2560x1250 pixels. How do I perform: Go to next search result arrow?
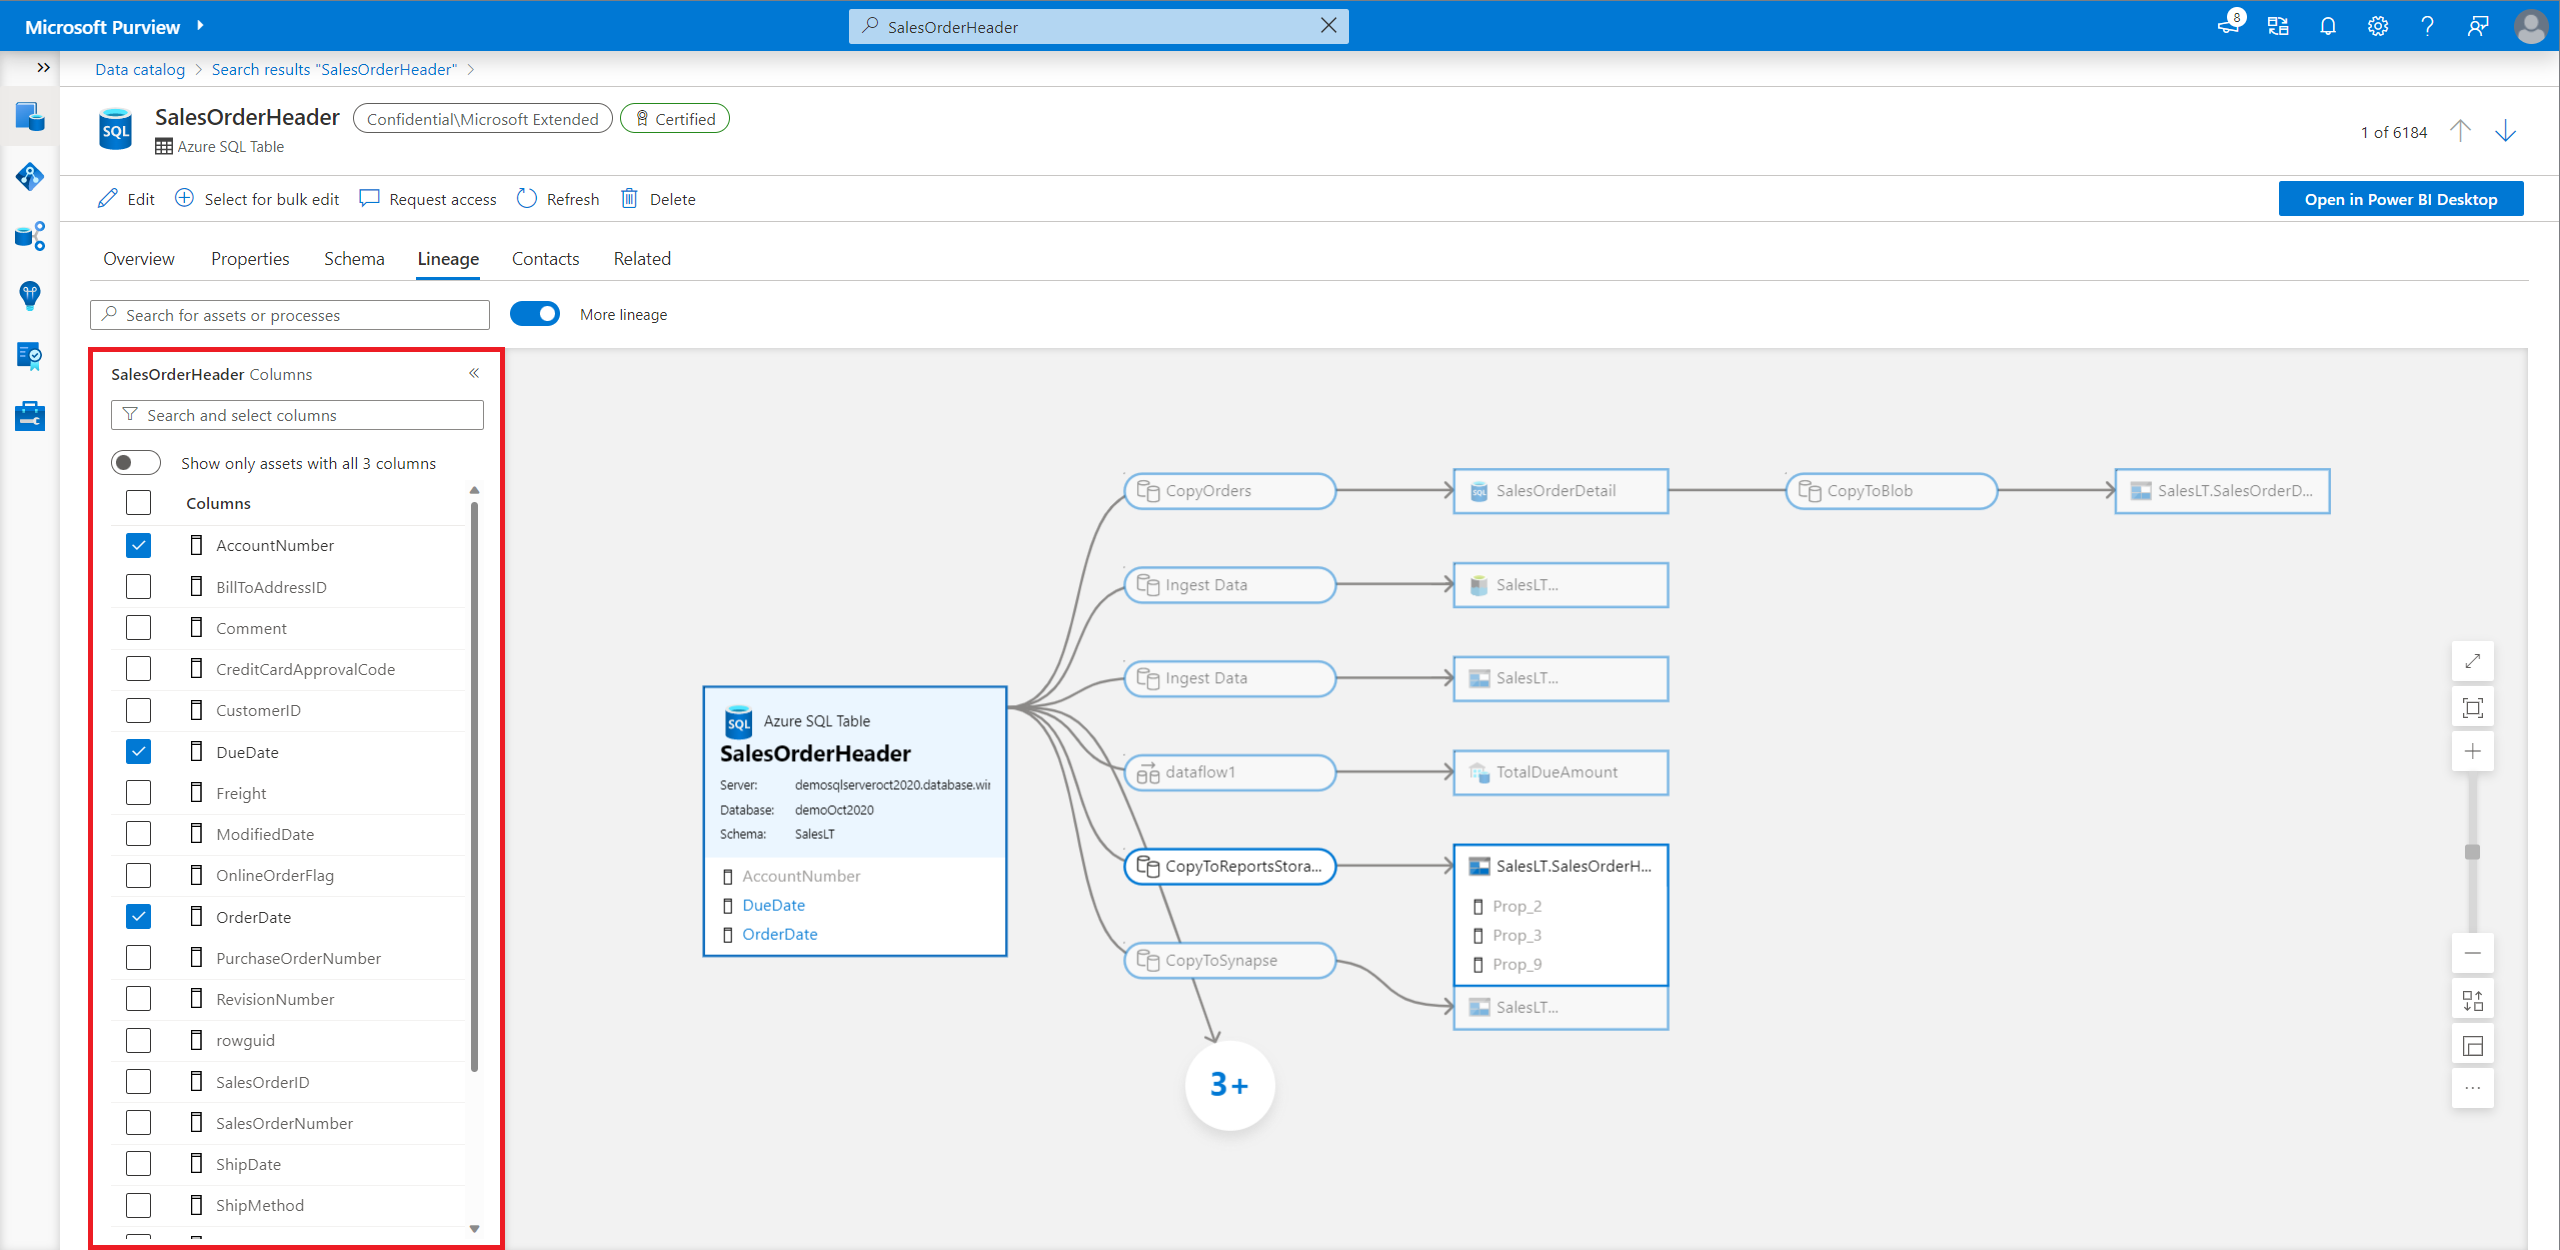coord(2505,131)
